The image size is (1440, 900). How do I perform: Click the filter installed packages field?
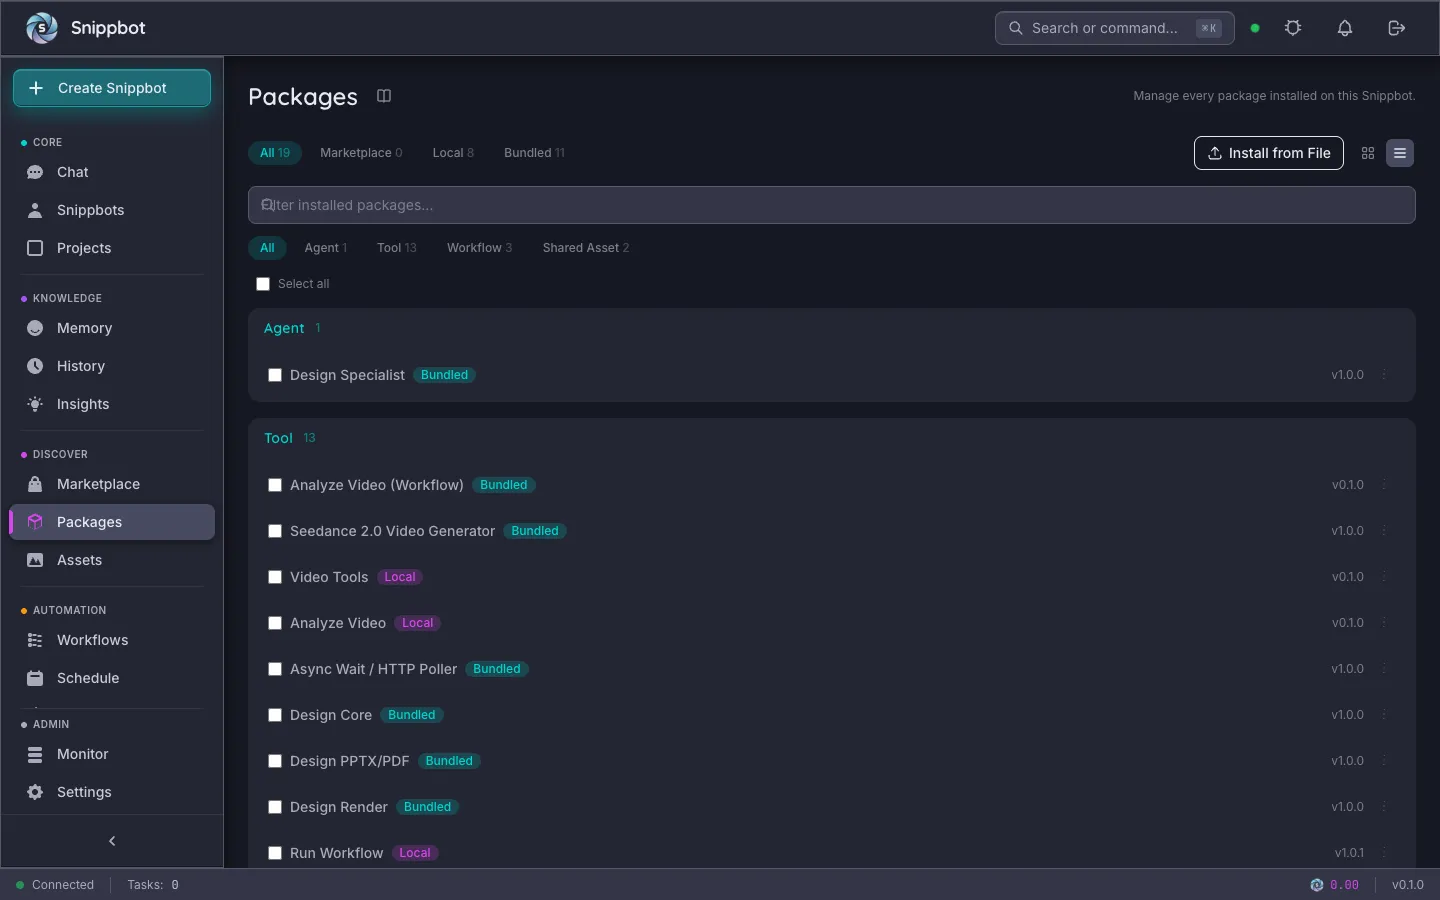832,205
